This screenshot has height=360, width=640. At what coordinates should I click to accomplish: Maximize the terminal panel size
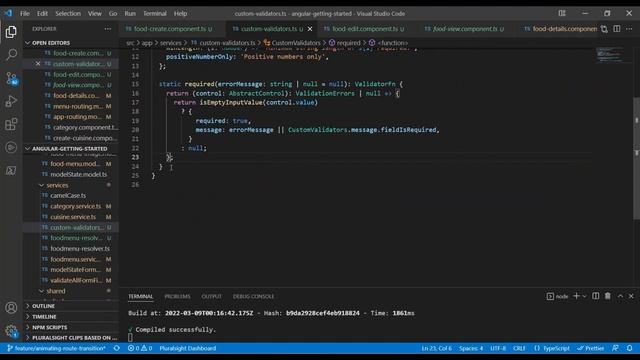point(620,296)
